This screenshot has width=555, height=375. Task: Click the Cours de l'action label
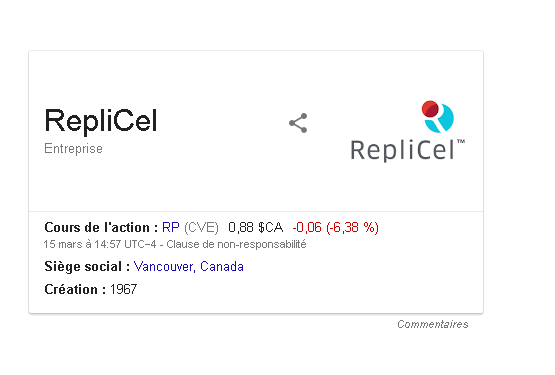point(101,227)
